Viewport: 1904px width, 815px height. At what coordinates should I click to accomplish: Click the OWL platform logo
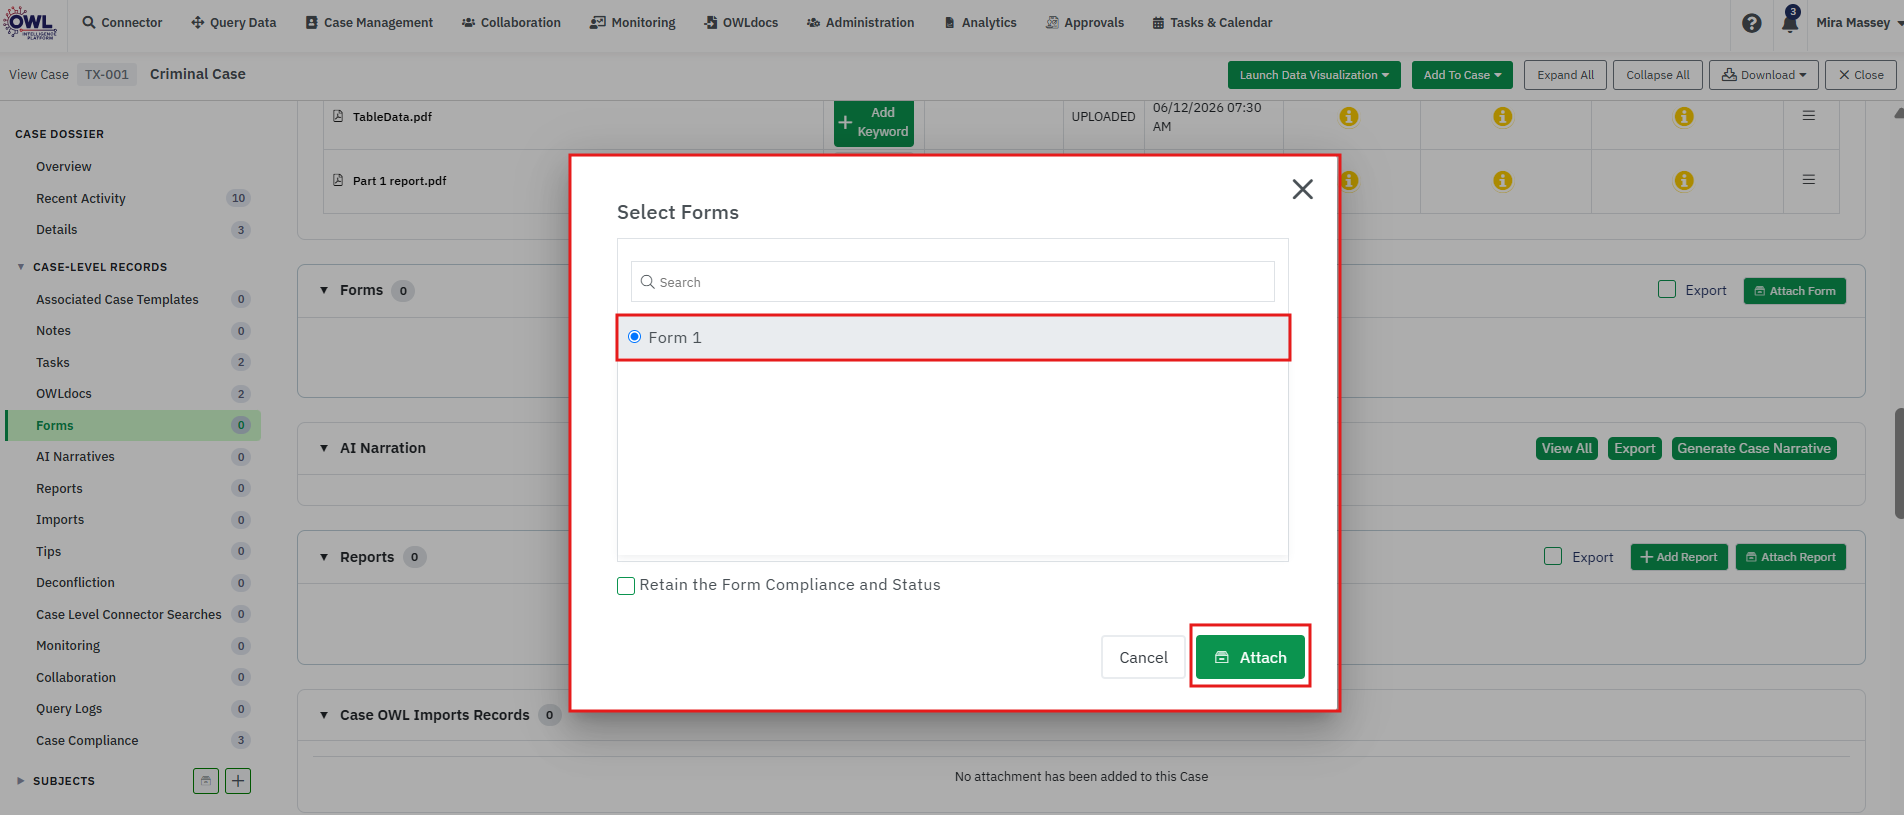[x=30, y=22]
